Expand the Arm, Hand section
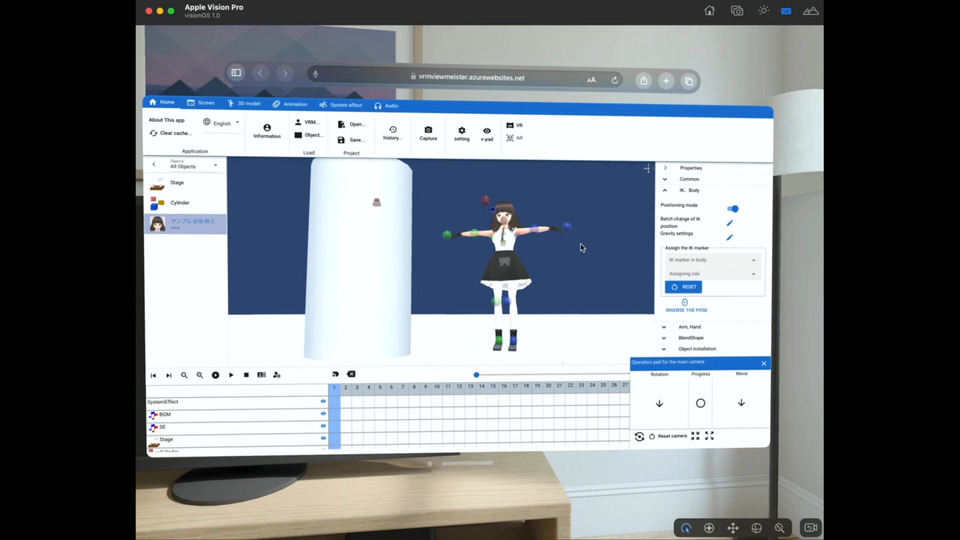Screen dimensions: 960x540 point(664,327)
